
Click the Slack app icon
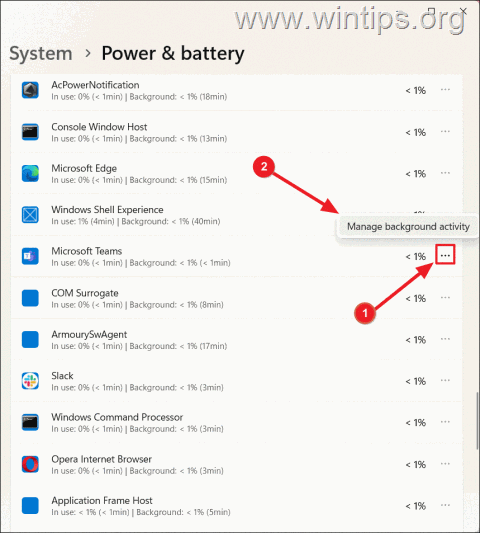[x=30, y=381]
